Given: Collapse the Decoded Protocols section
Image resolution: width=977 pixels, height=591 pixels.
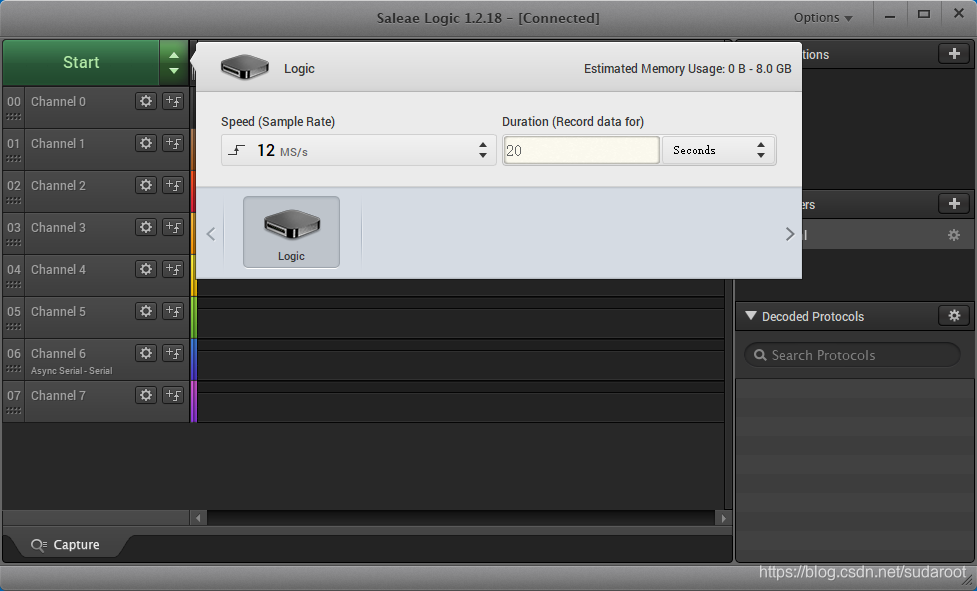Looking at the screenshot, I should (x=750, y=316).
